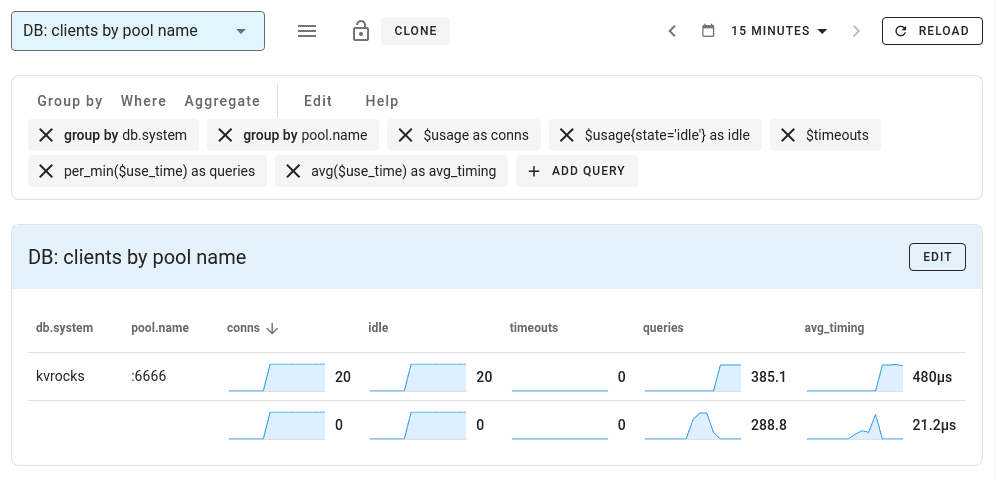Remove the $timeouts query chip
This screenshot has width=996, height=479.
pos(788,135)
